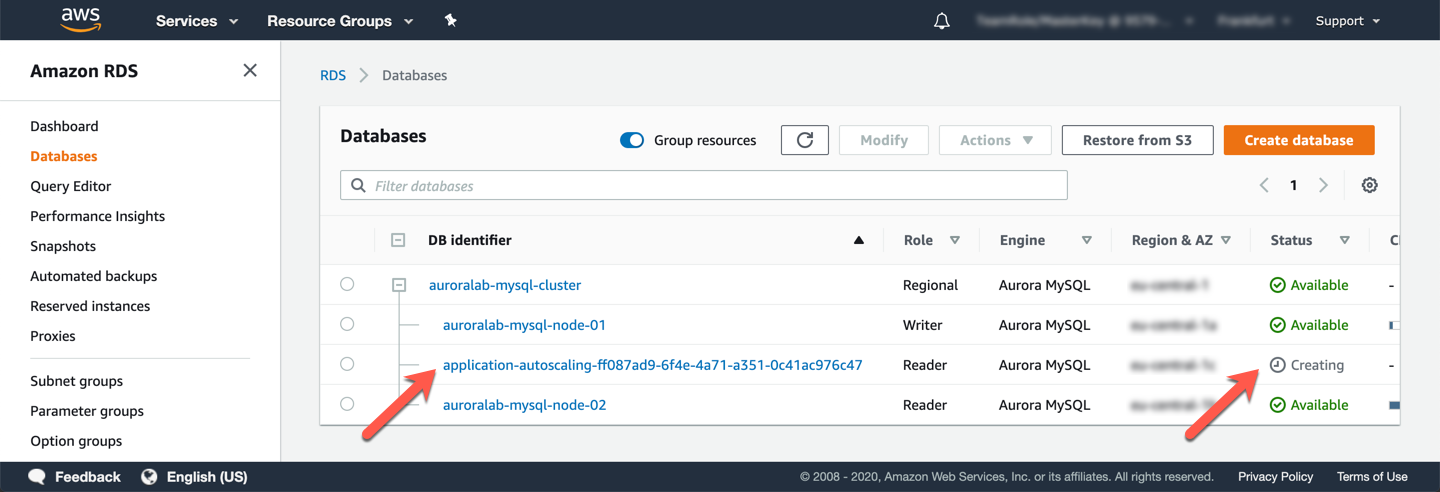Viewport: 1440px width, 492px height.
Task: Select auroralab-mysql-cluster radio button
Action: coord(347,284)
